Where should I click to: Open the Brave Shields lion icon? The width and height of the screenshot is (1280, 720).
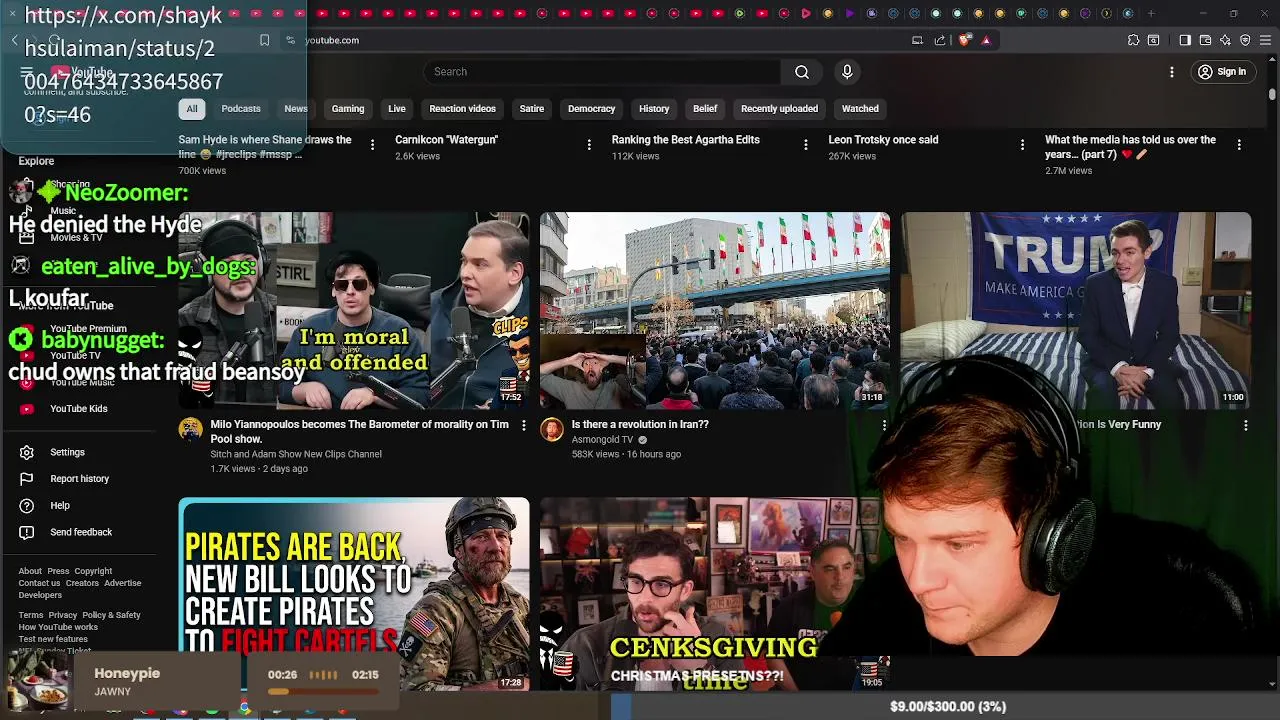[x=964, y=40]
